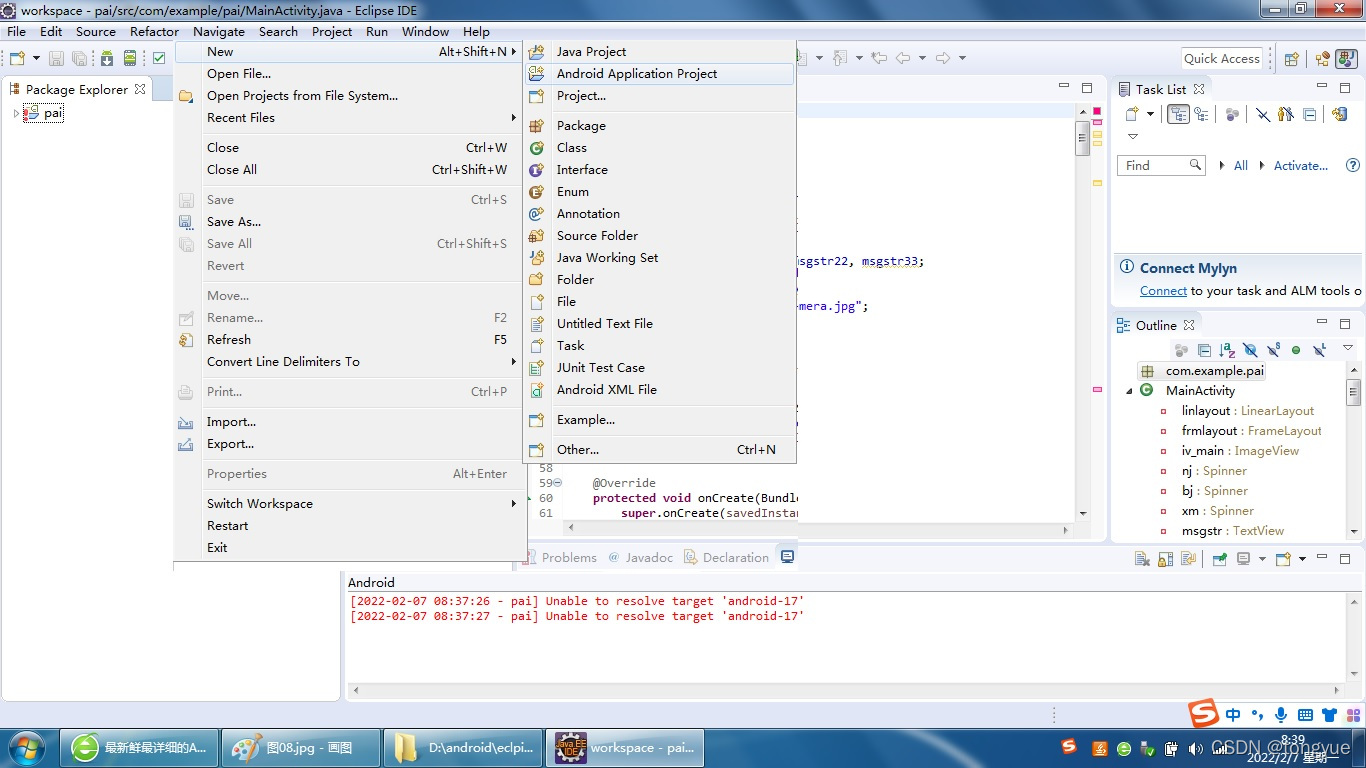Collapse the MainActivity node in Outline
This screenshot has width=1366, height=768.
[x=1130, y=391]
